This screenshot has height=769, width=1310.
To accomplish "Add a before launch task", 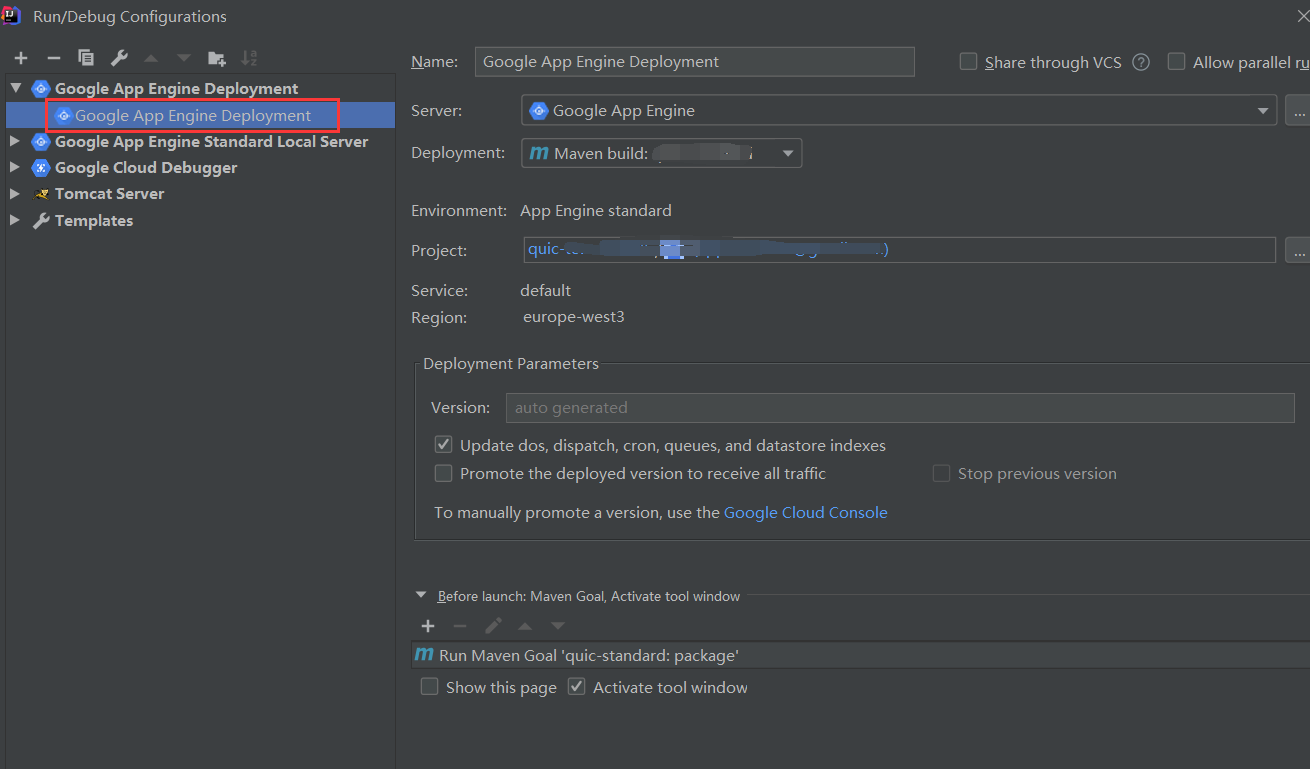I will tap(428, 626).
